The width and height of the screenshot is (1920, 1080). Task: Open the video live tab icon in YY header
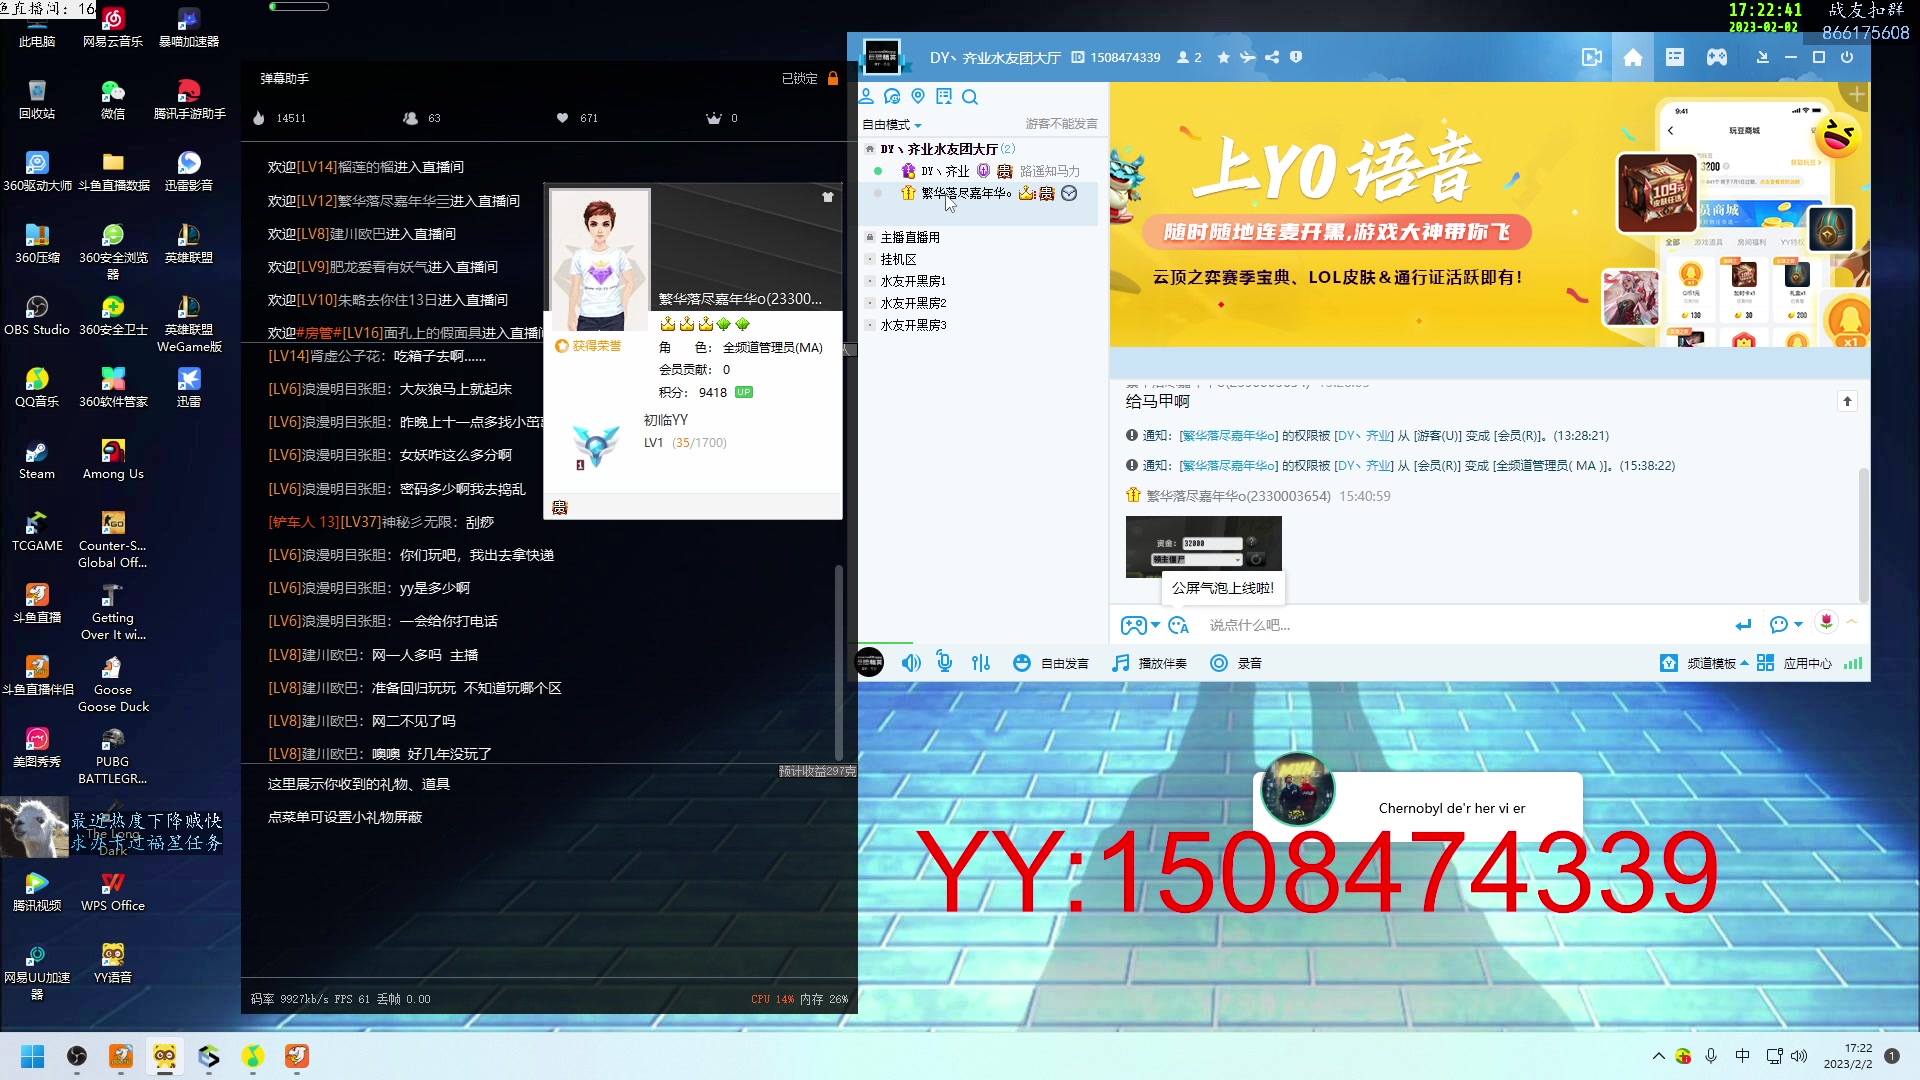click(1592, 58)
